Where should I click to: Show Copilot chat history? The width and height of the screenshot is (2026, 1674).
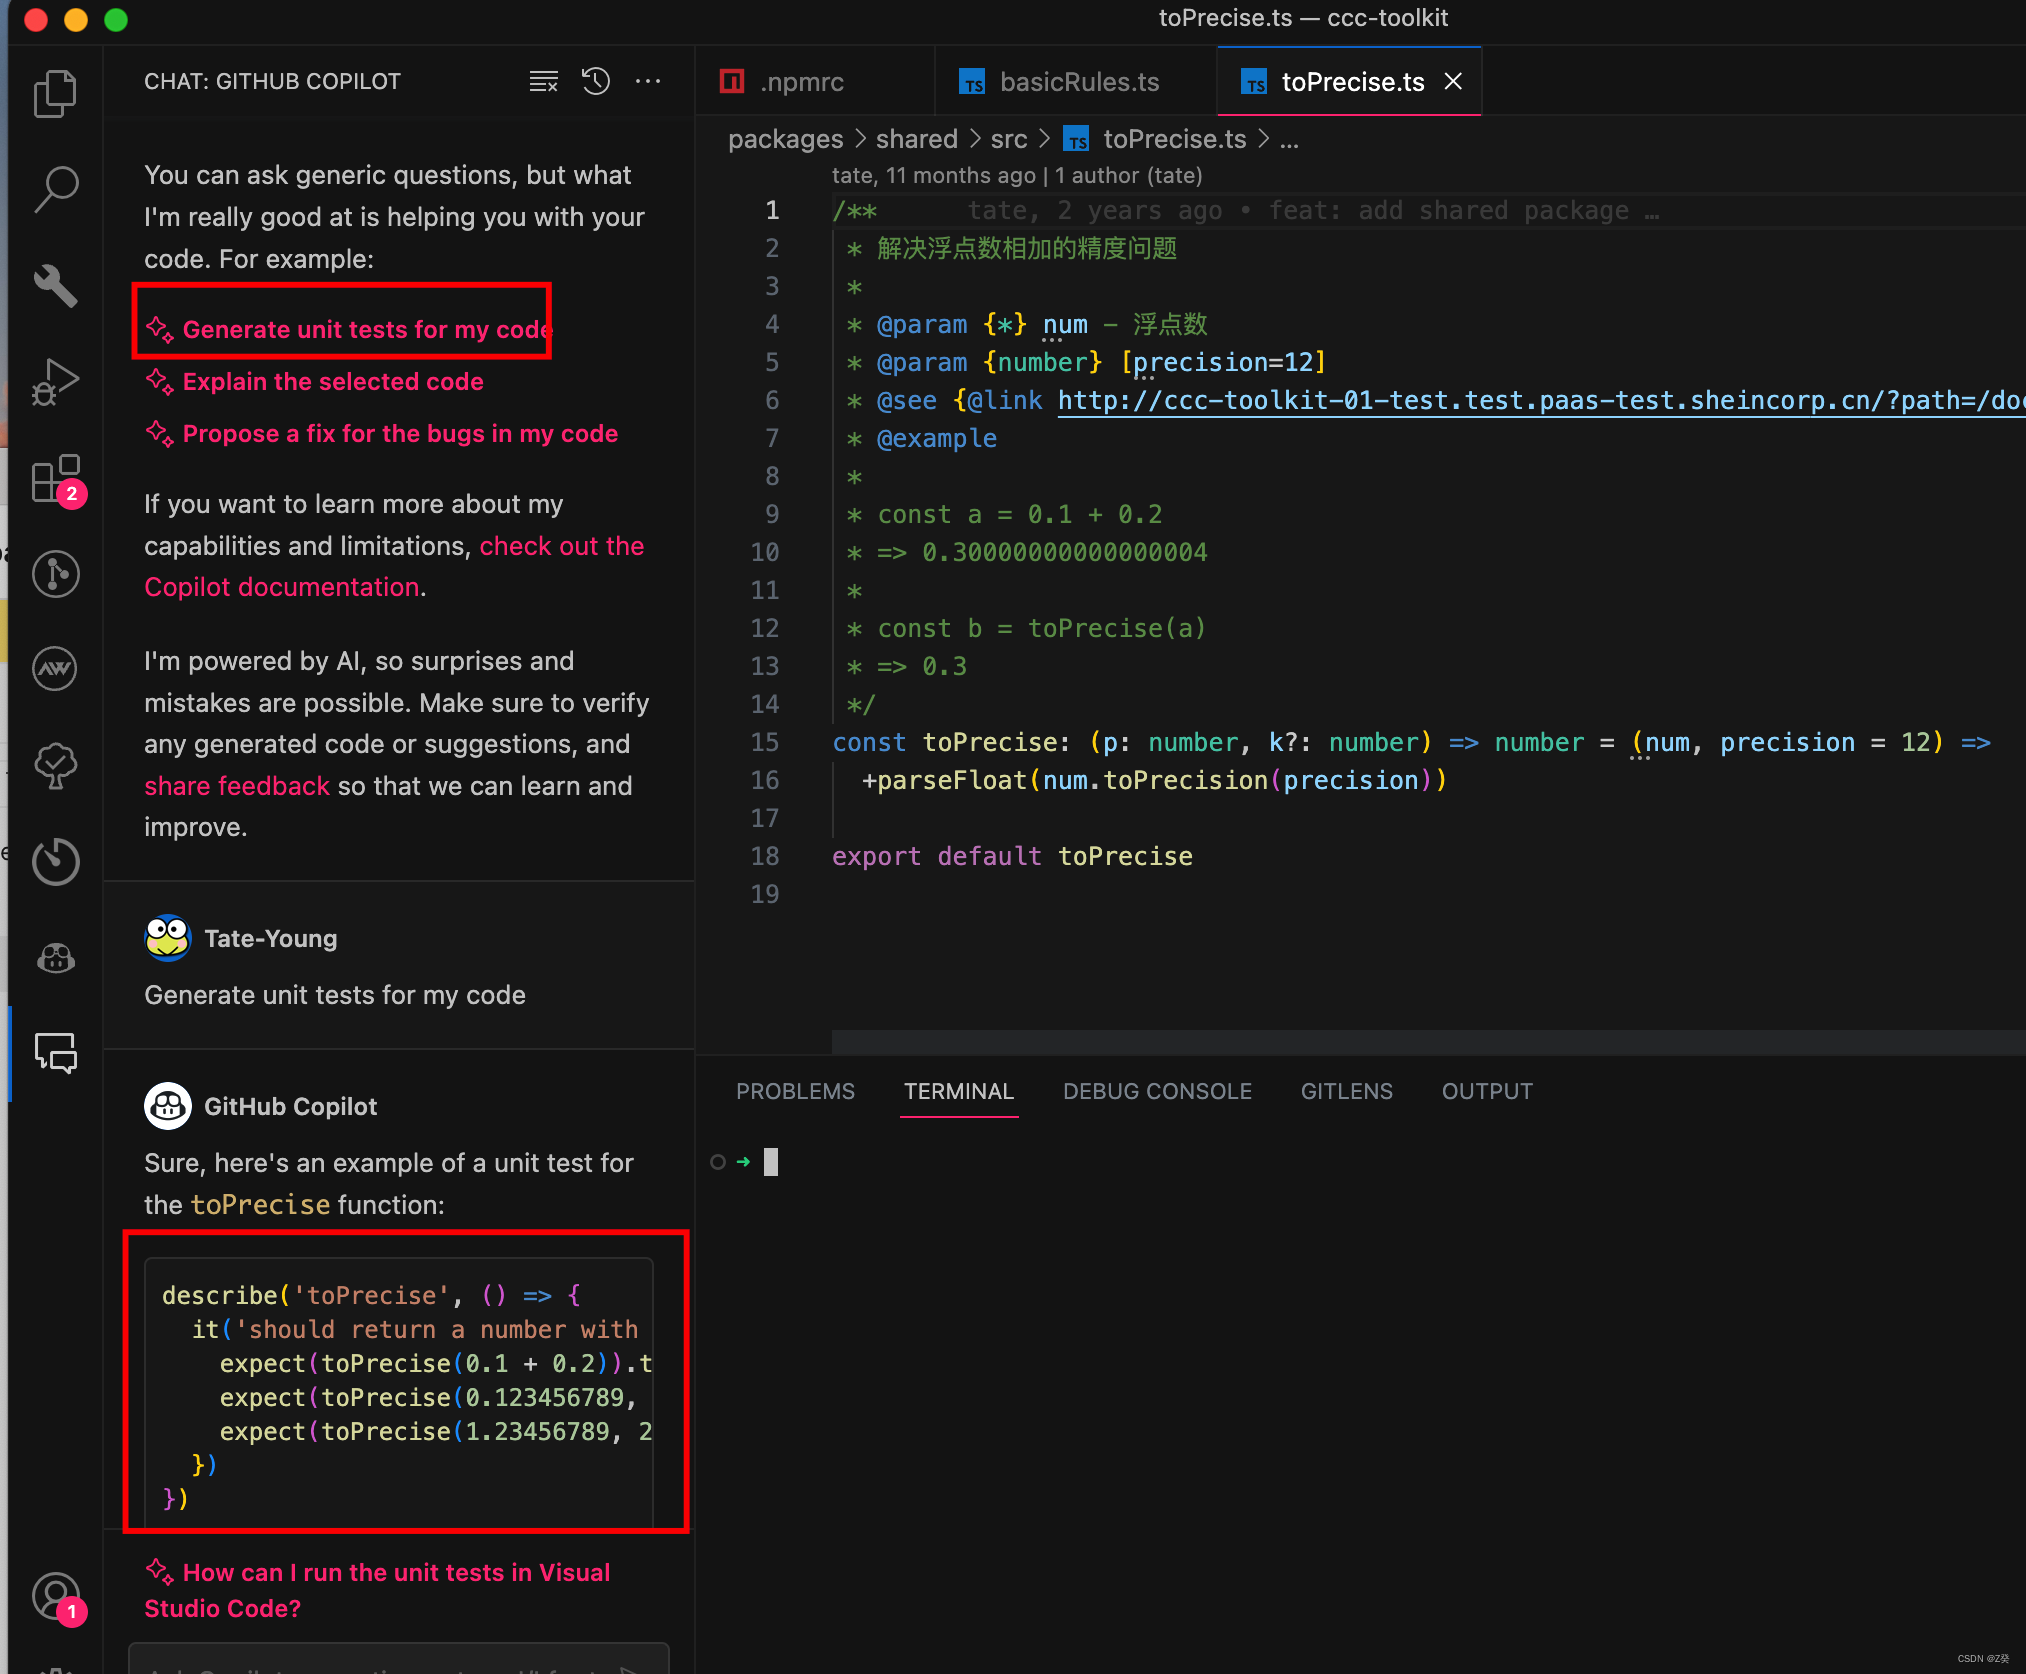click(596, 81)
